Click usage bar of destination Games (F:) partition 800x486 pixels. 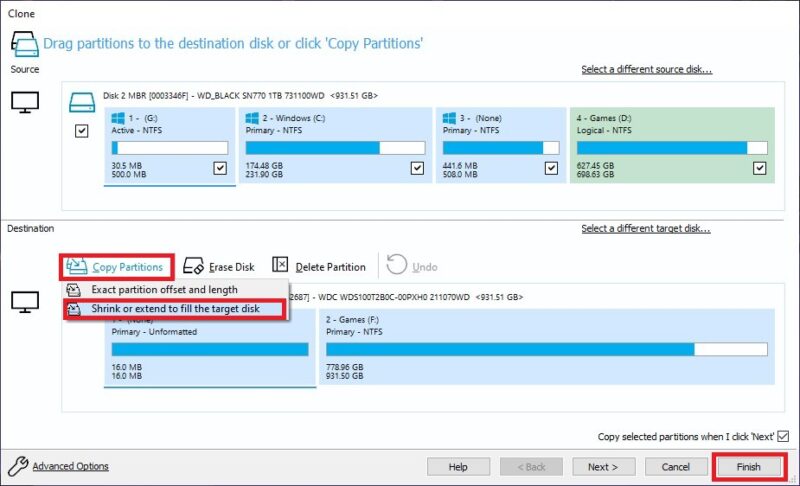(547, 349)
